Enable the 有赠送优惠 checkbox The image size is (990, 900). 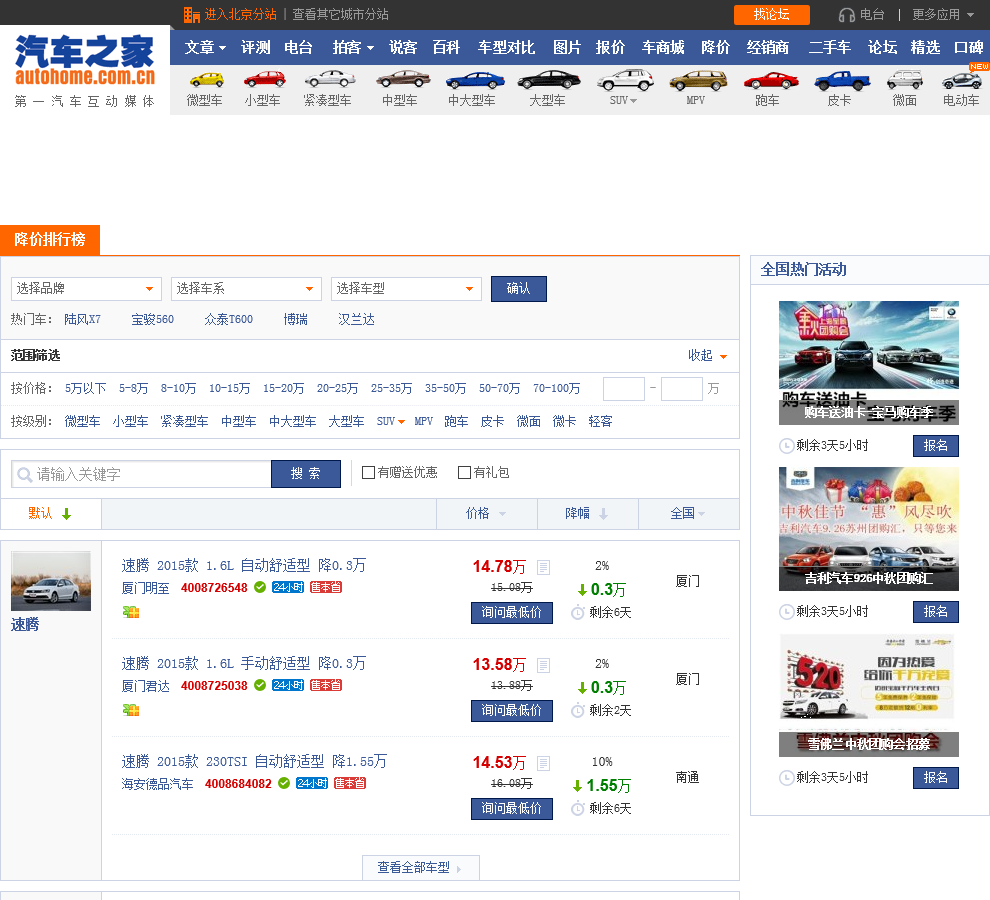[x=368, y=472]
